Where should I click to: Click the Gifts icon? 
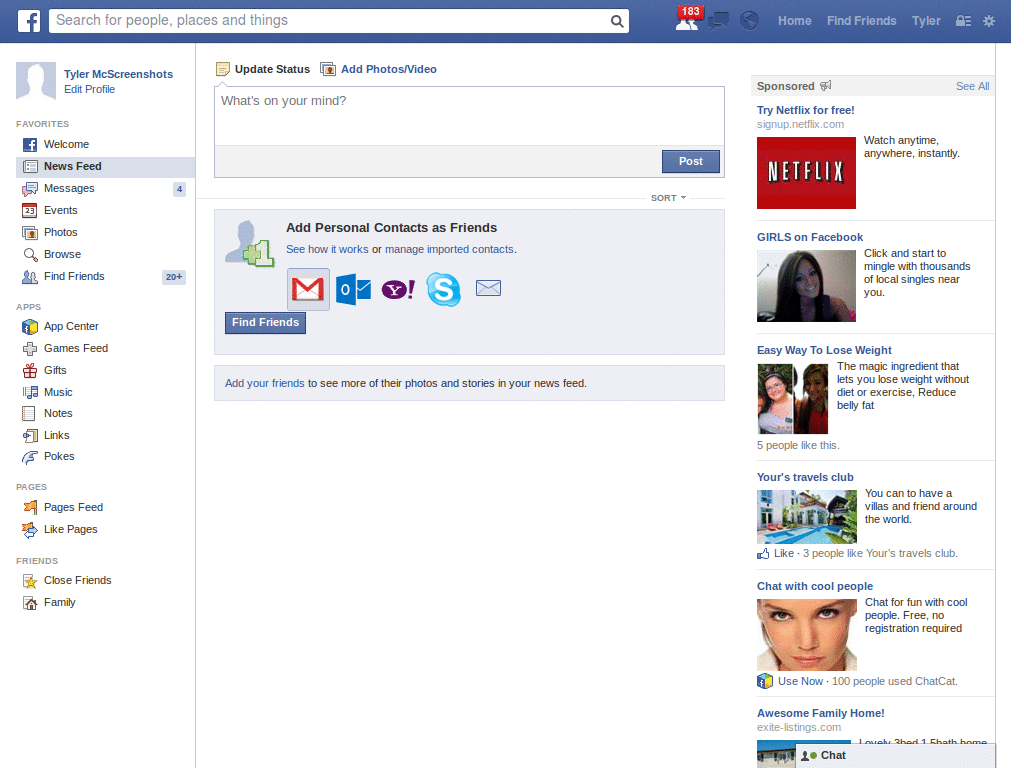(30, 370)
